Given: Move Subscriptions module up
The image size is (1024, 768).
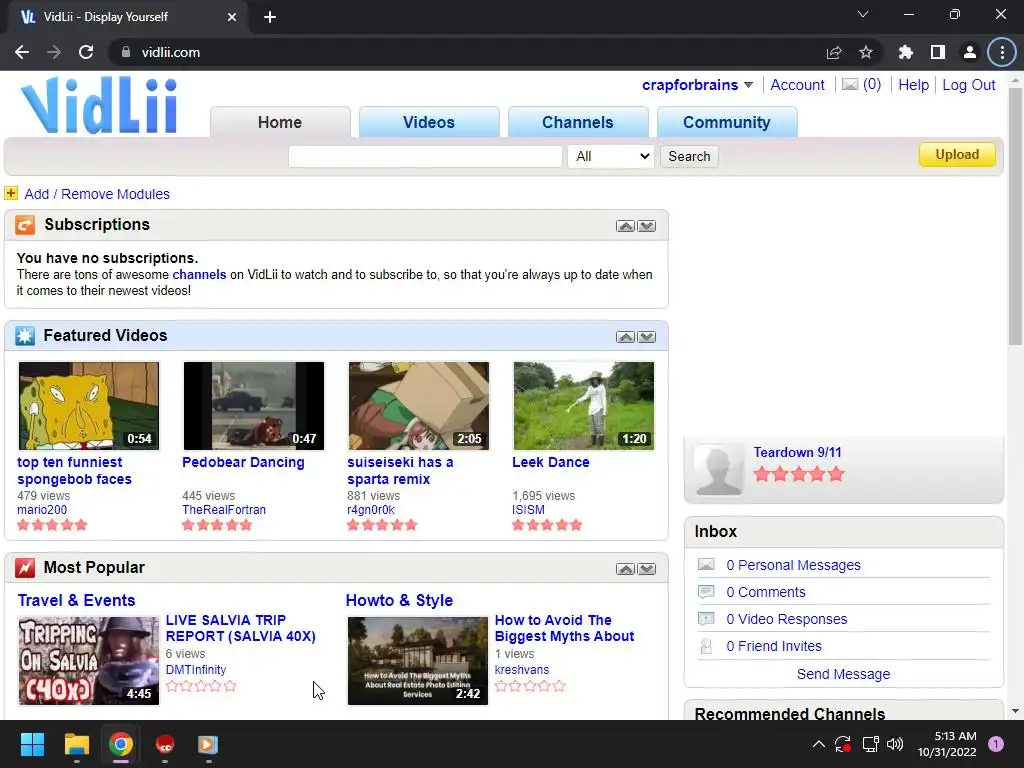Looking at the screenshot, I should 625,226.
